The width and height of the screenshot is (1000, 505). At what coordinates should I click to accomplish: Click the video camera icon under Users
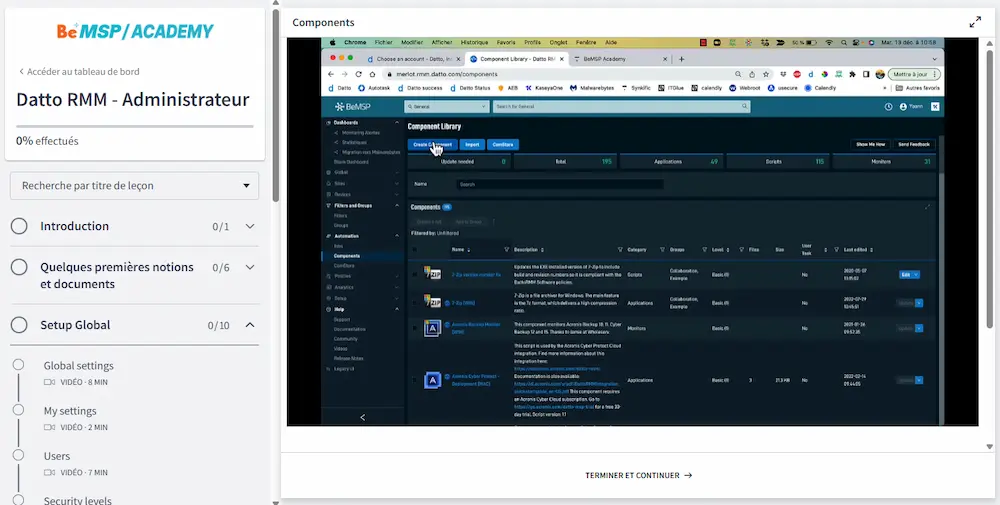[49, 472]
